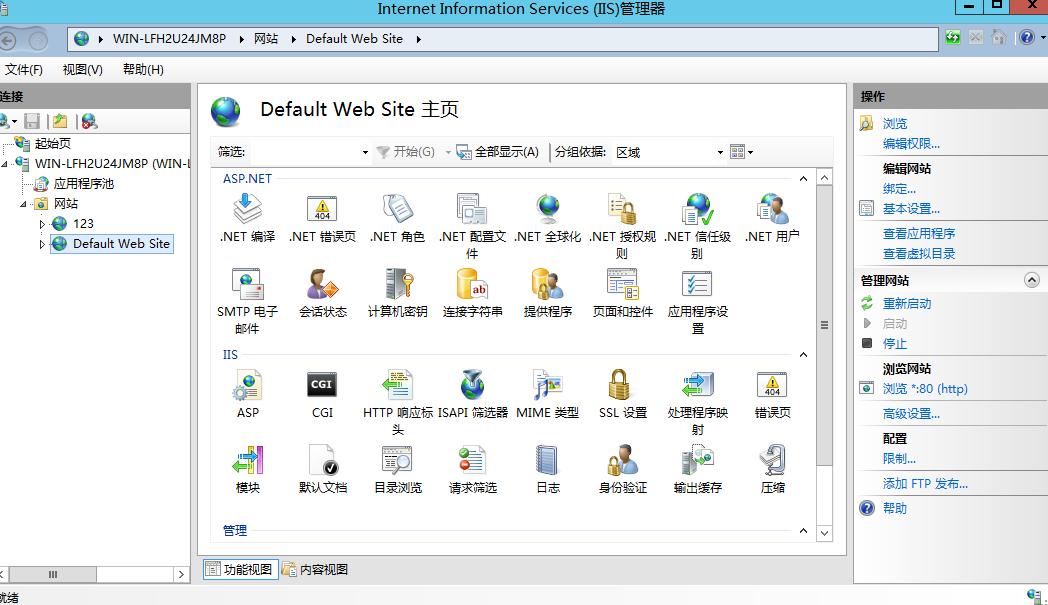Open the 文件(F) menu
Viewport: 1048px width, 605px height.
click(23, 70)
